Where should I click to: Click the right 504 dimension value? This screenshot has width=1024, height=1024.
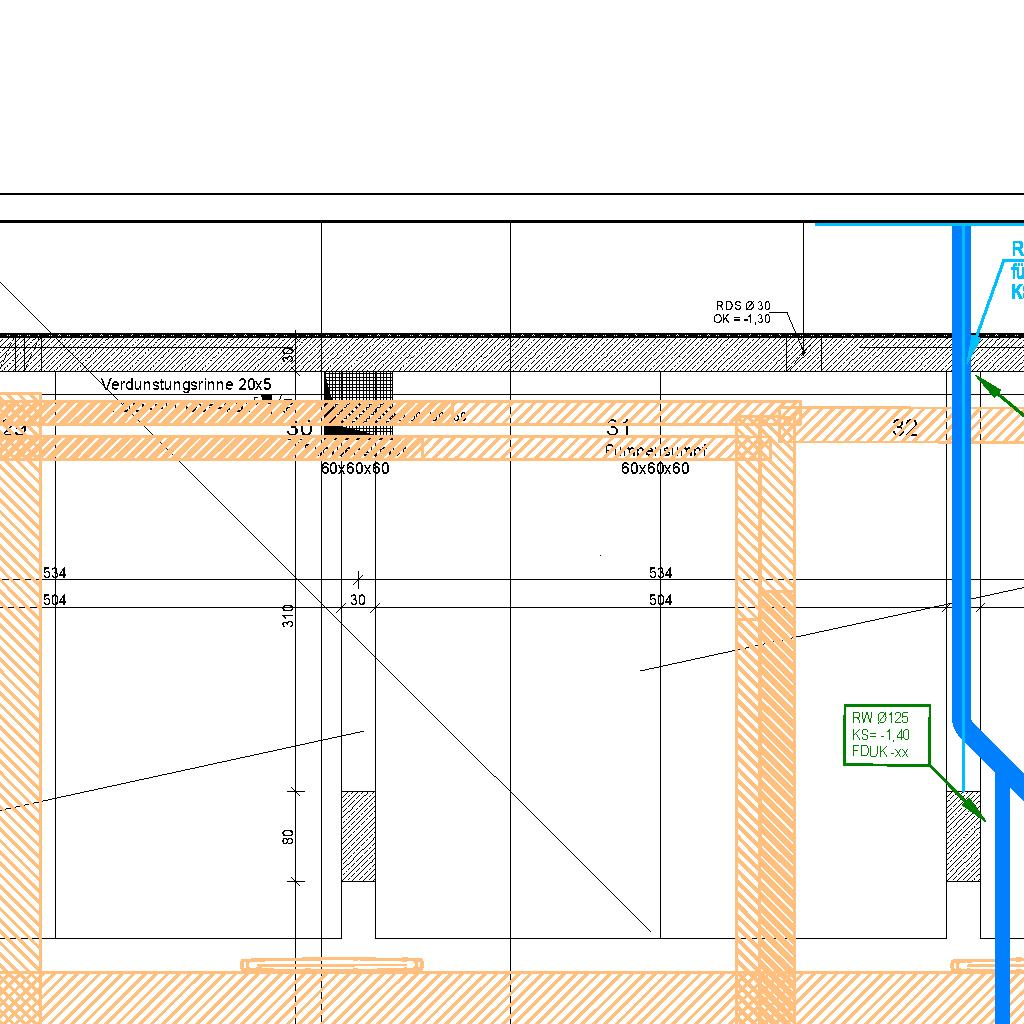click(660, 600)
